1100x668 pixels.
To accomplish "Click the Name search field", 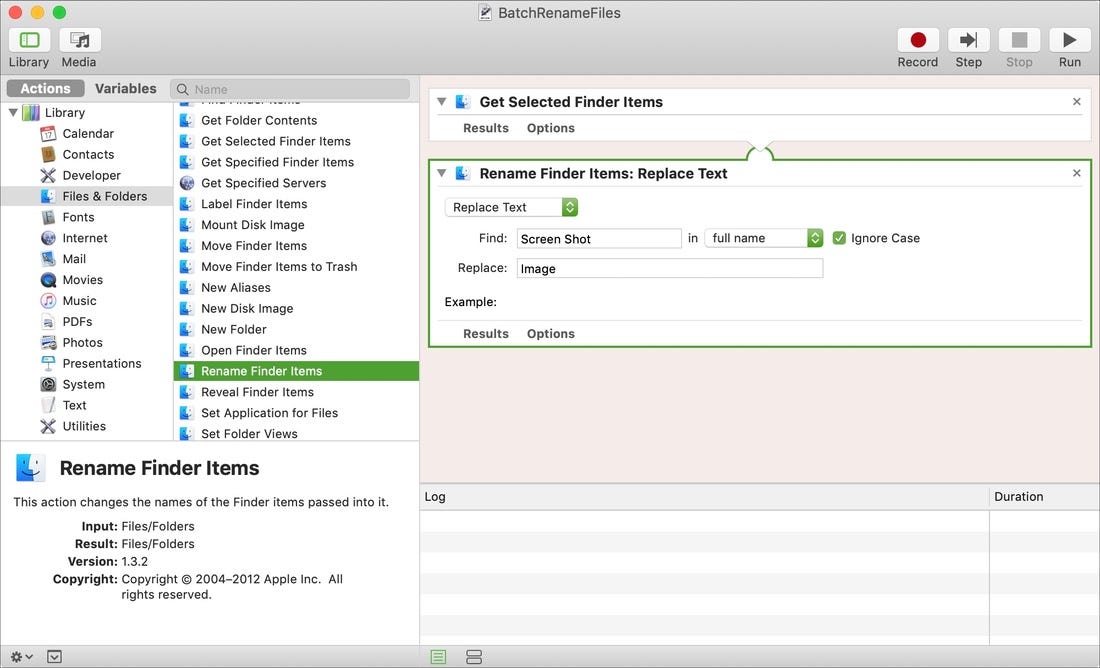I will click(290, 89).
